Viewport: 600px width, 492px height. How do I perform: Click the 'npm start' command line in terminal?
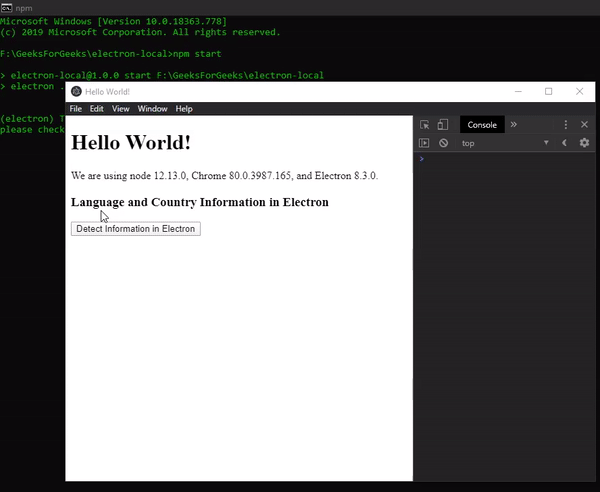111,54
